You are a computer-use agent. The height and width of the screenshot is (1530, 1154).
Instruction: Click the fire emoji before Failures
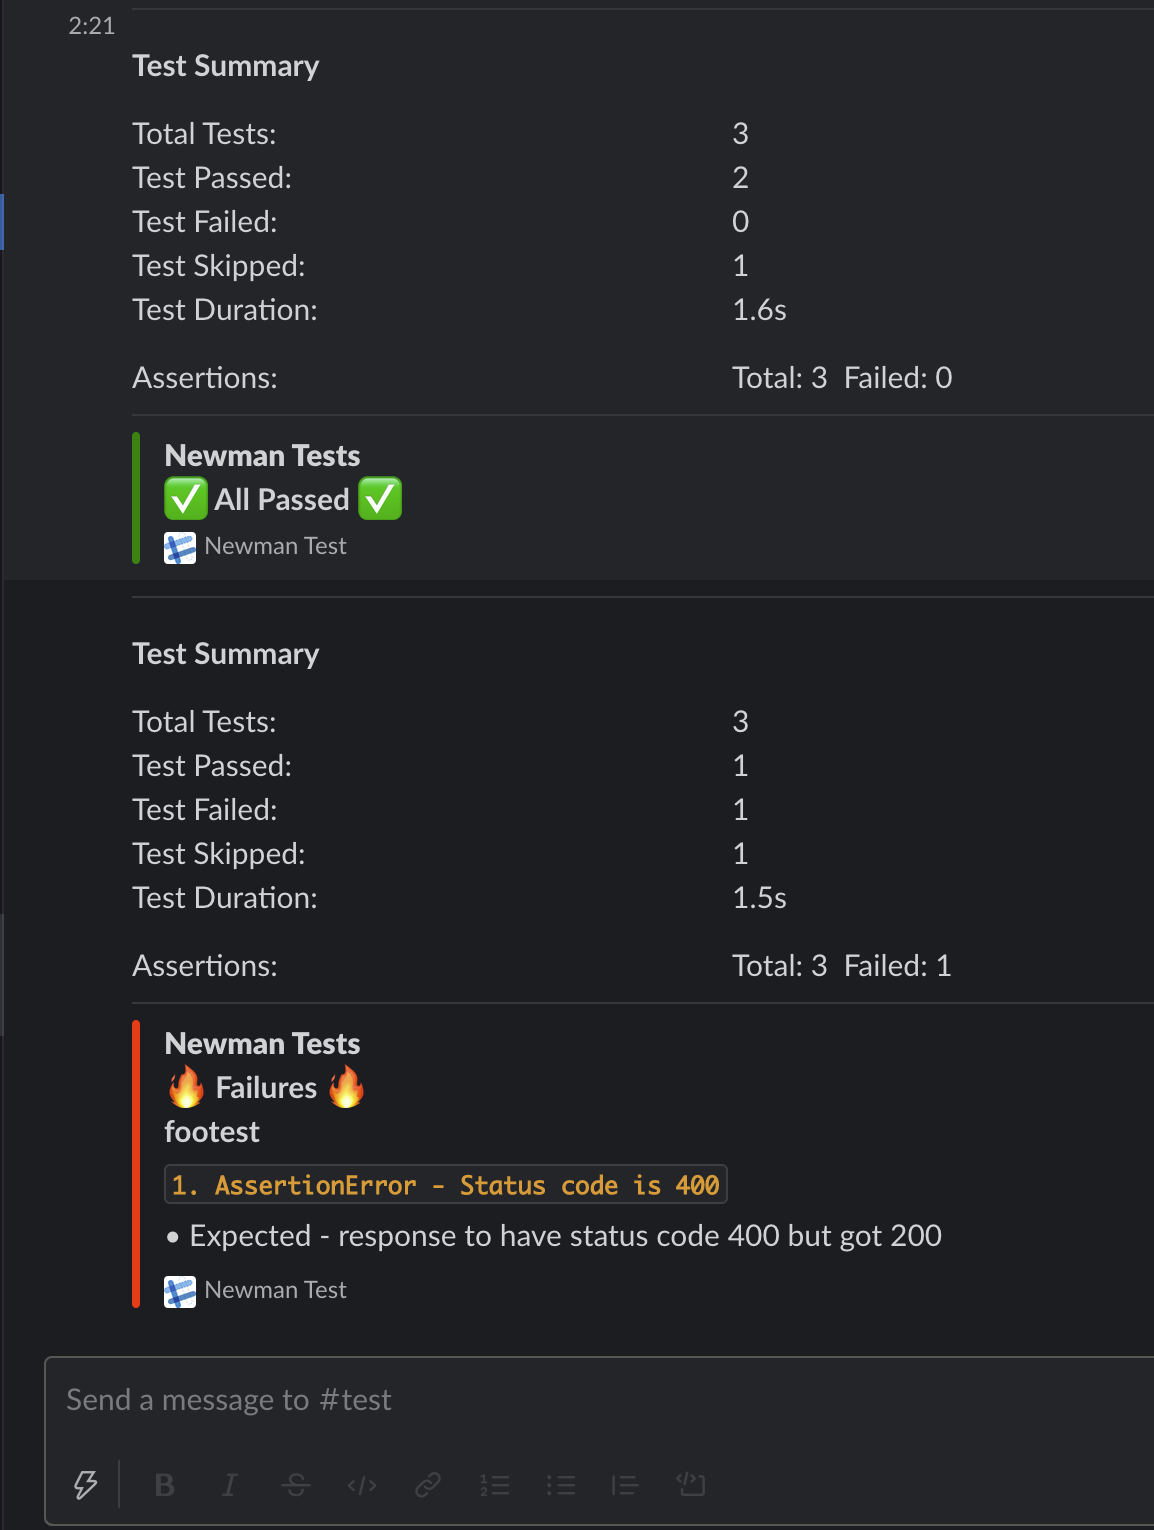(x=186, y=1087)
